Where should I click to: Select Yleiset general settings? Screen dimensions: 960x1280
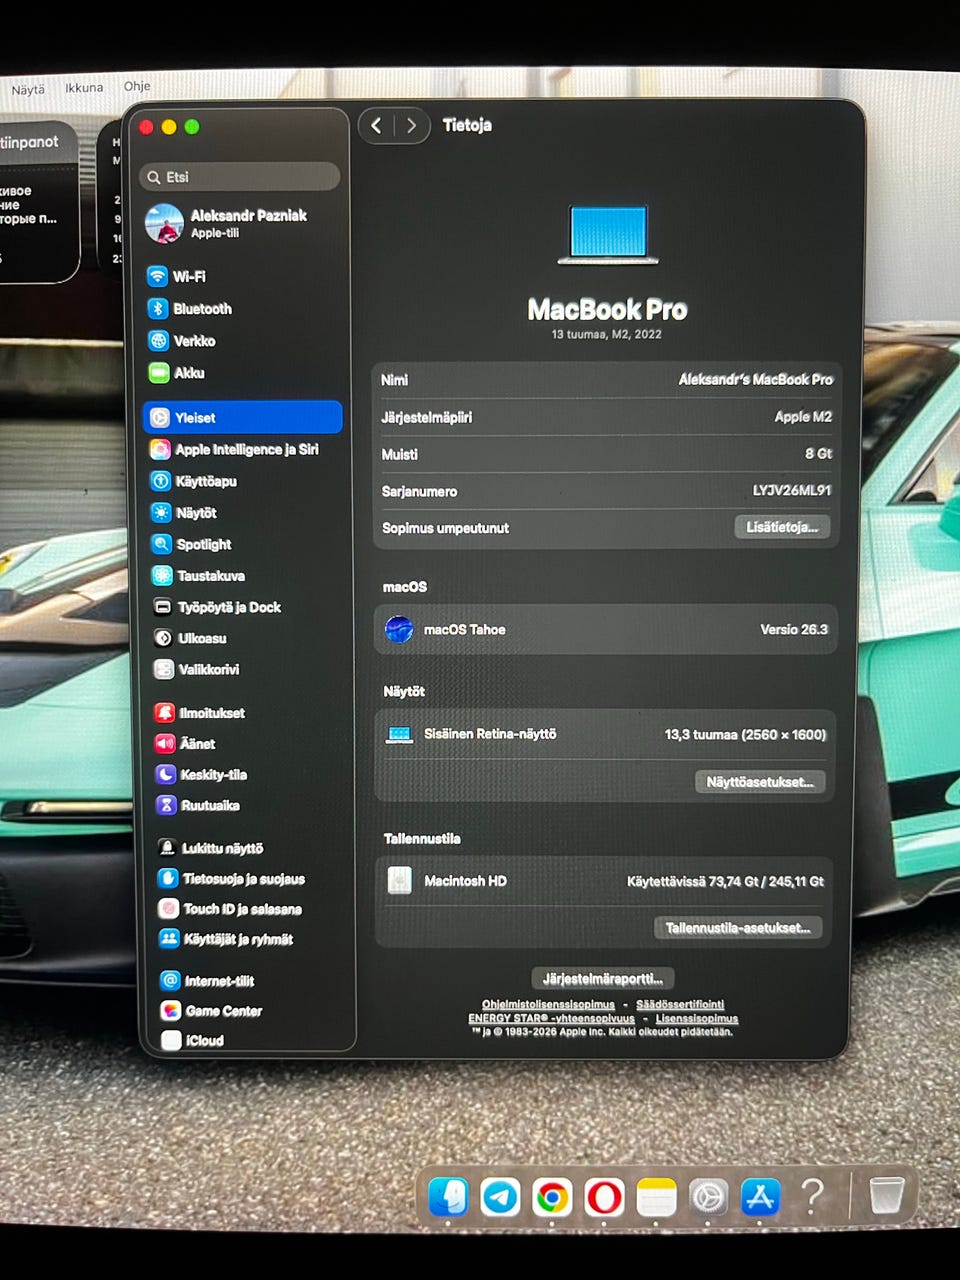(243, 418)
